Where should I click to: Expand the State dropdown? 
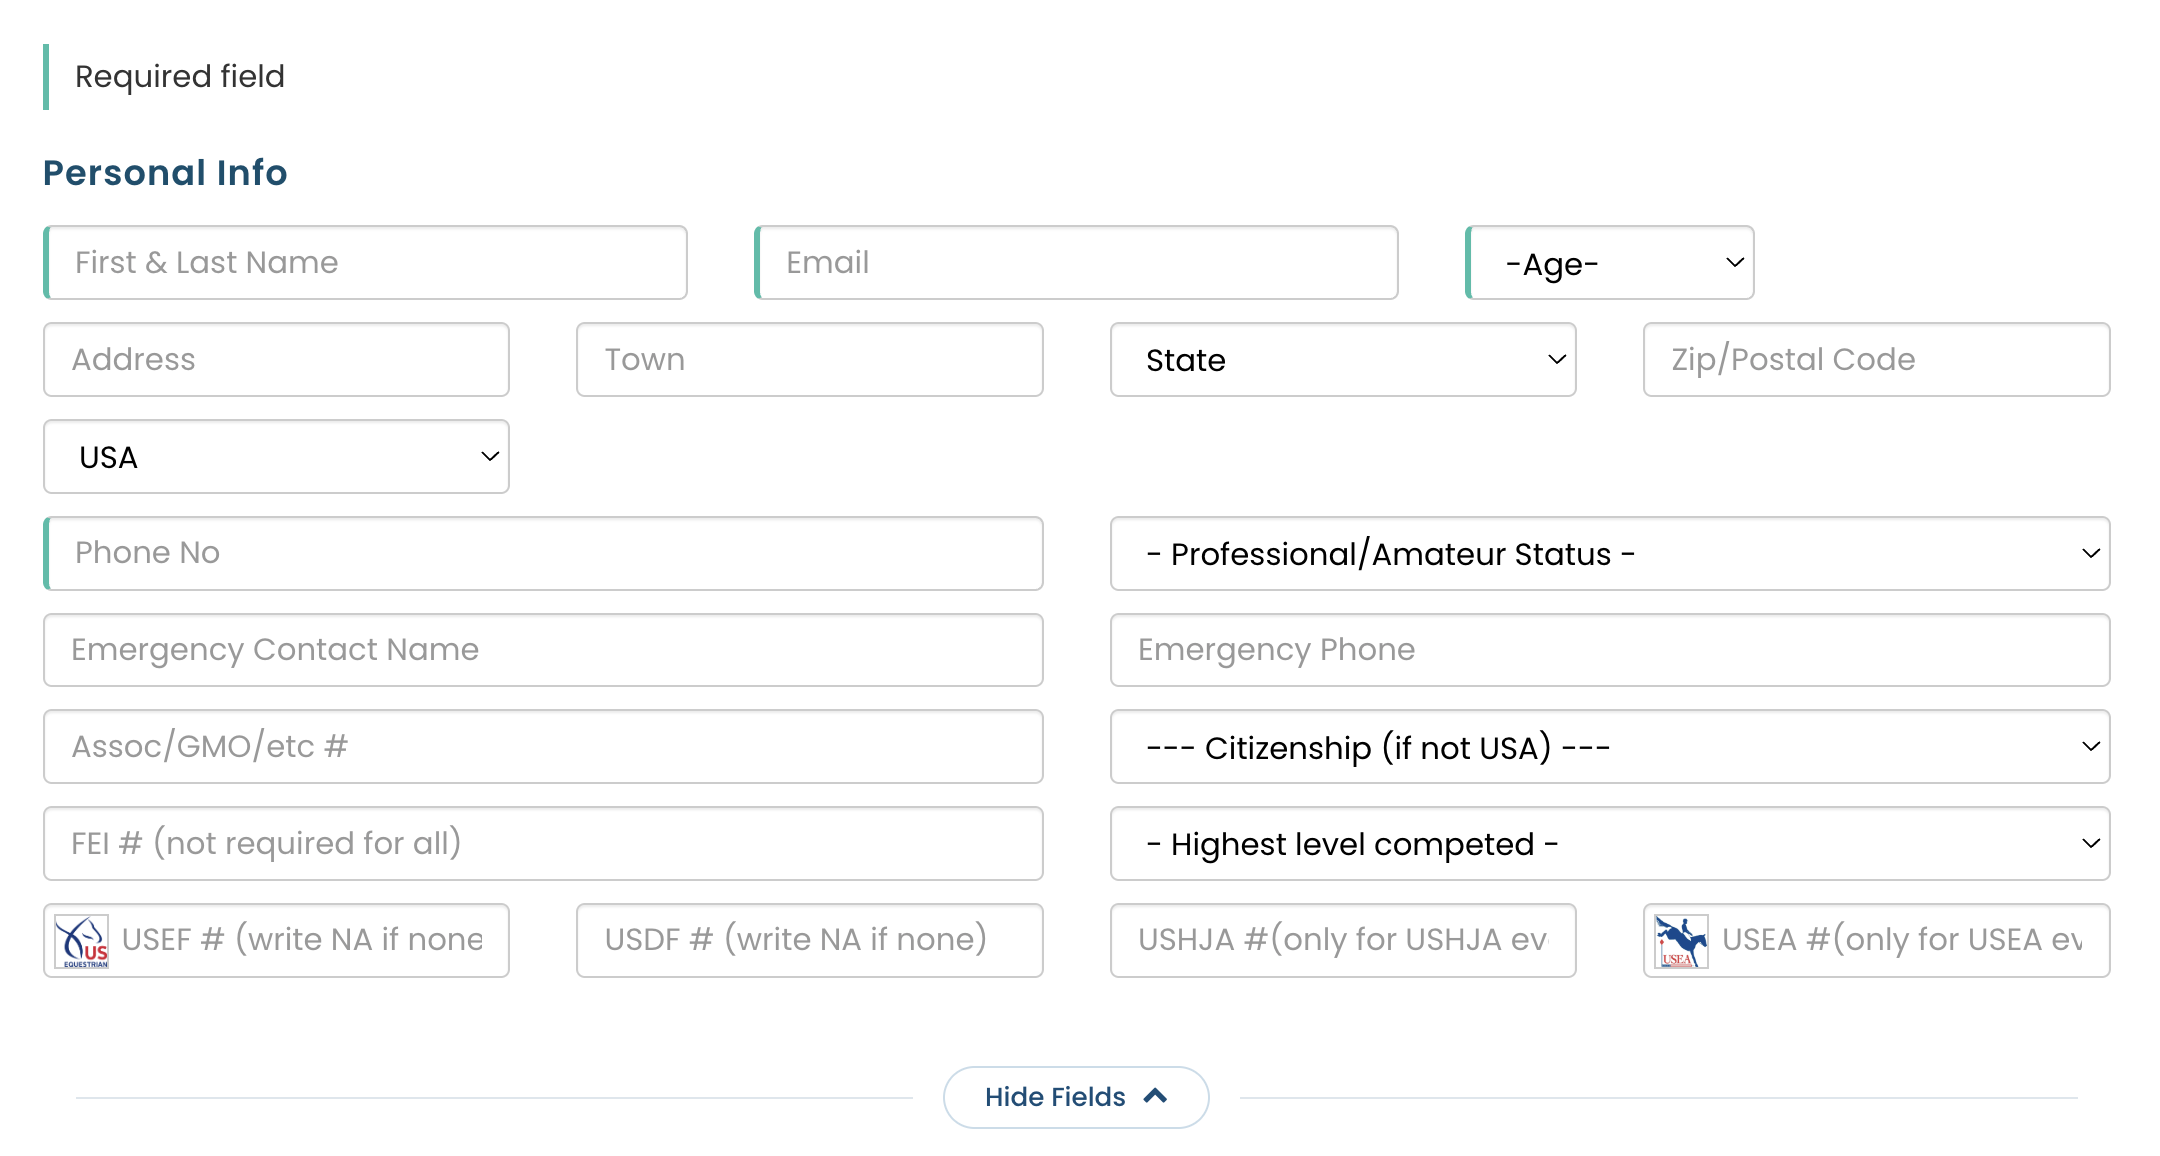click(1343, 359)
